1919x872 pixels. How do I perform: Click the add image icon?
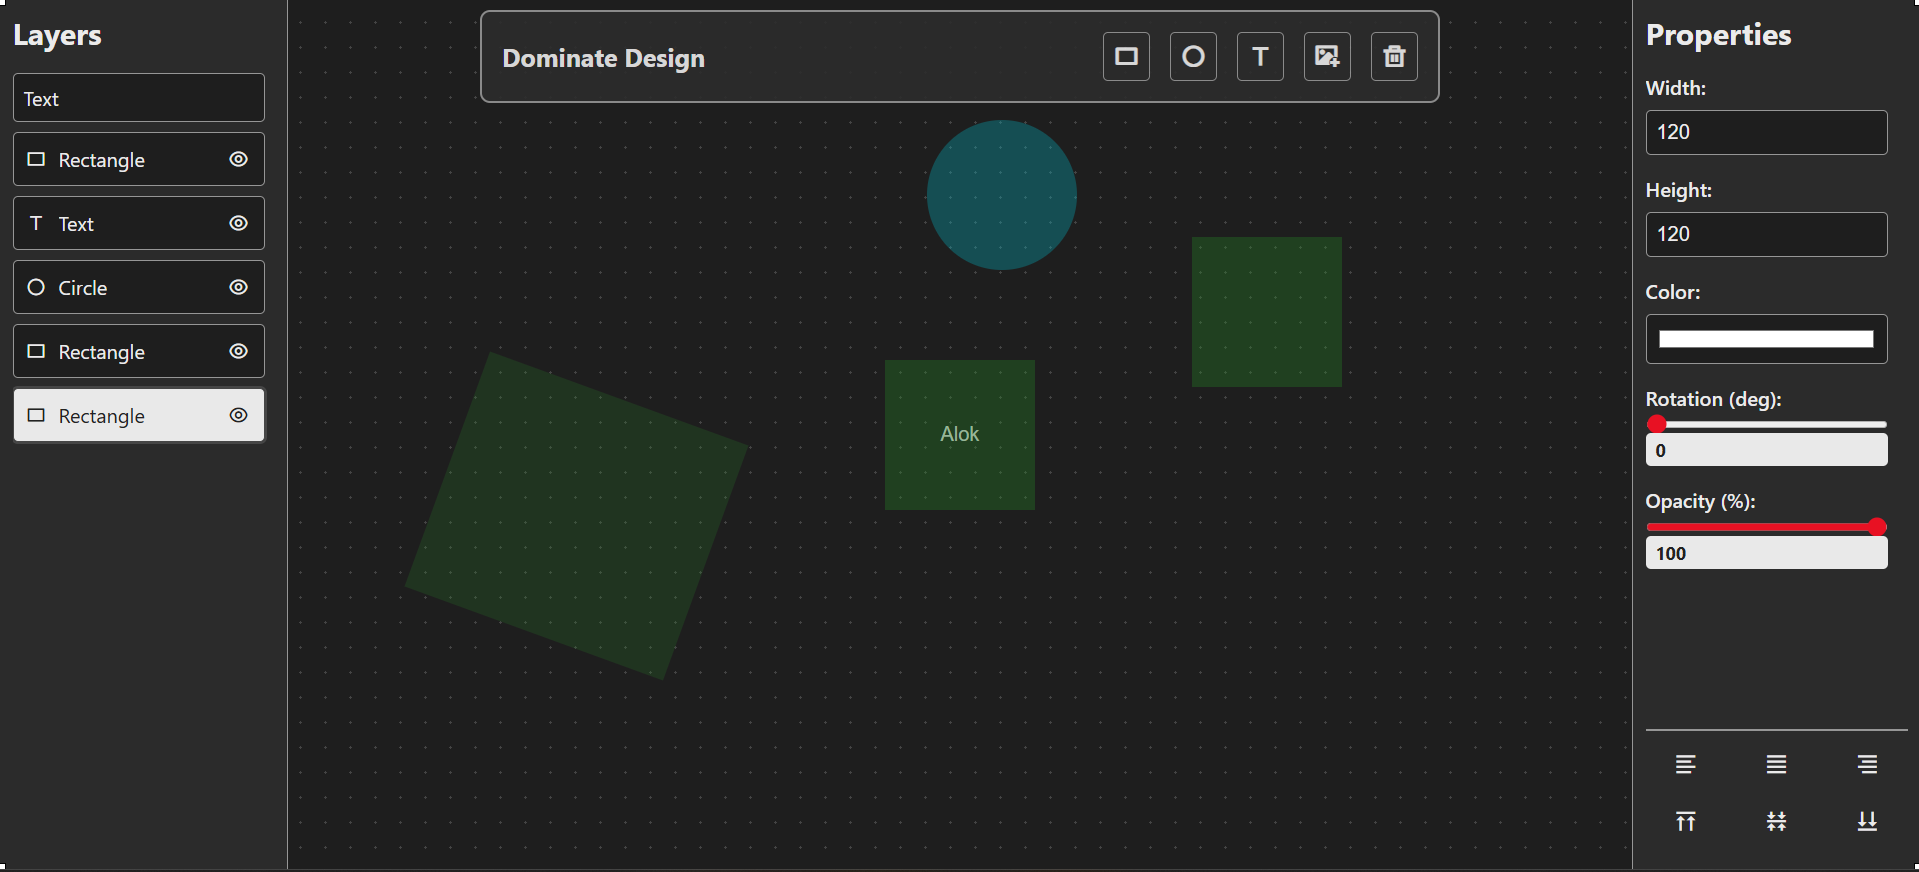tap(1327, 57)
